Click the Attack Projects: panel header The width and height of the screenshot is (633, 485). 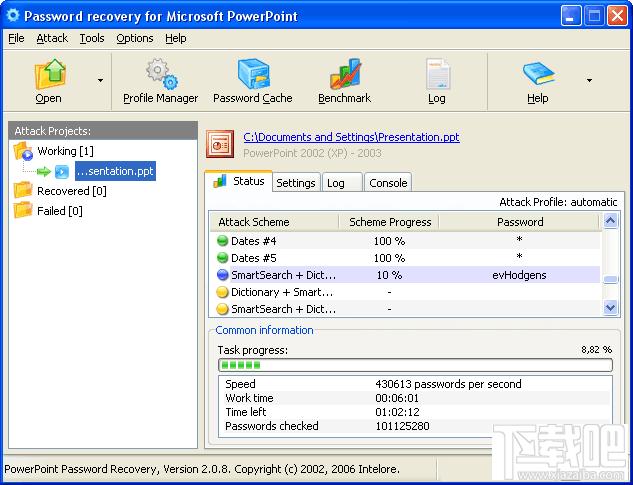pyautogui.click(x=103, y=131)
